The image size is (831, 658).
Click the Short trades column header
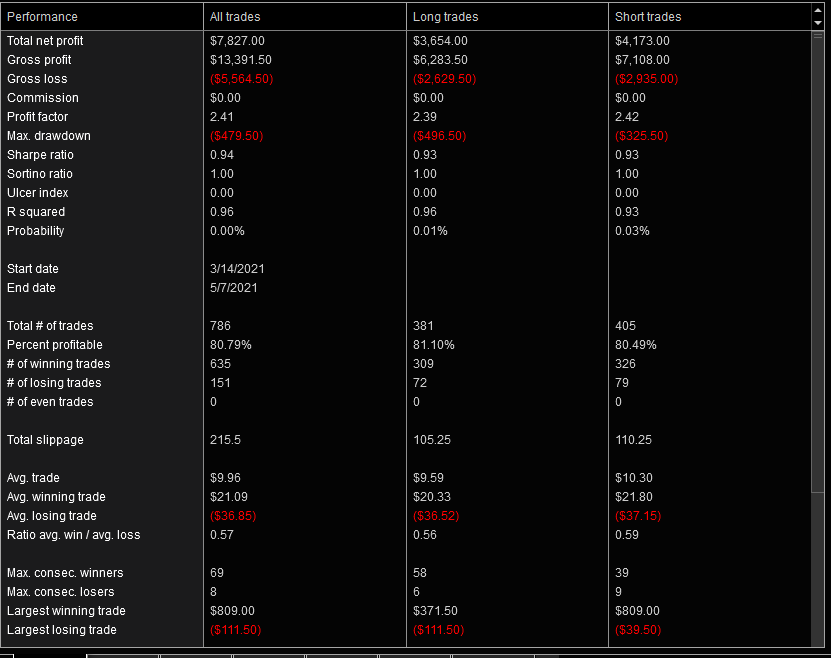(648, 17)
